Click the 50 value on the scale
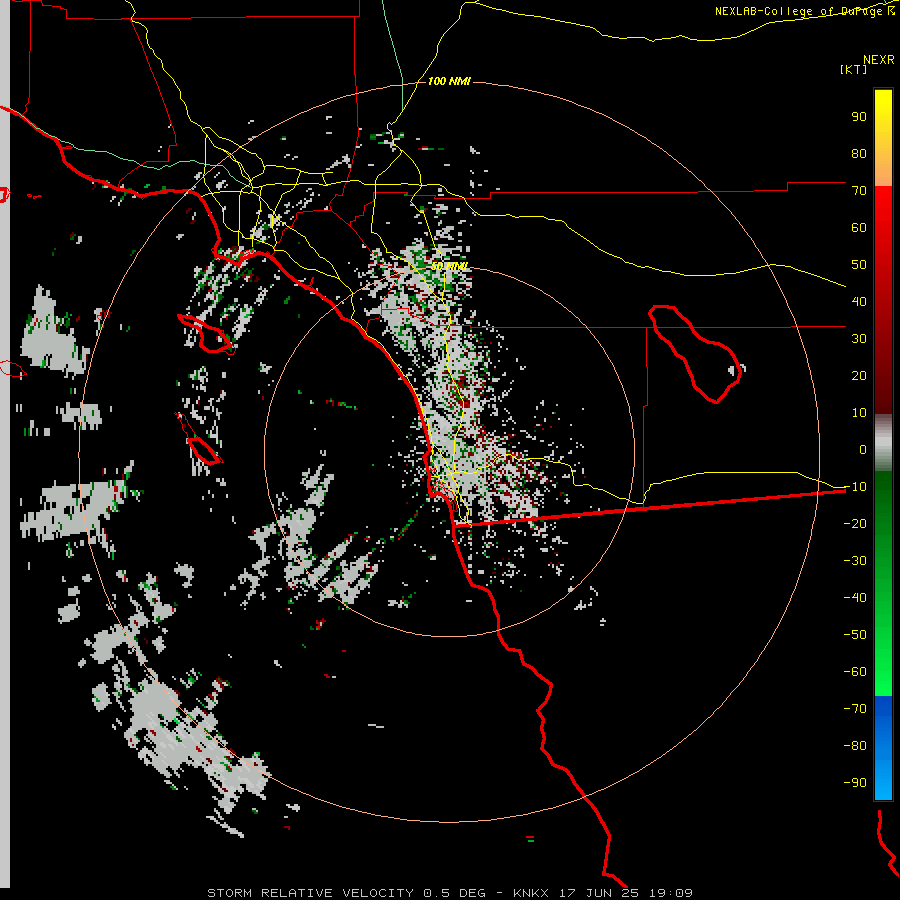The height and width of the screenshot is (900, 900). point(859,265)
